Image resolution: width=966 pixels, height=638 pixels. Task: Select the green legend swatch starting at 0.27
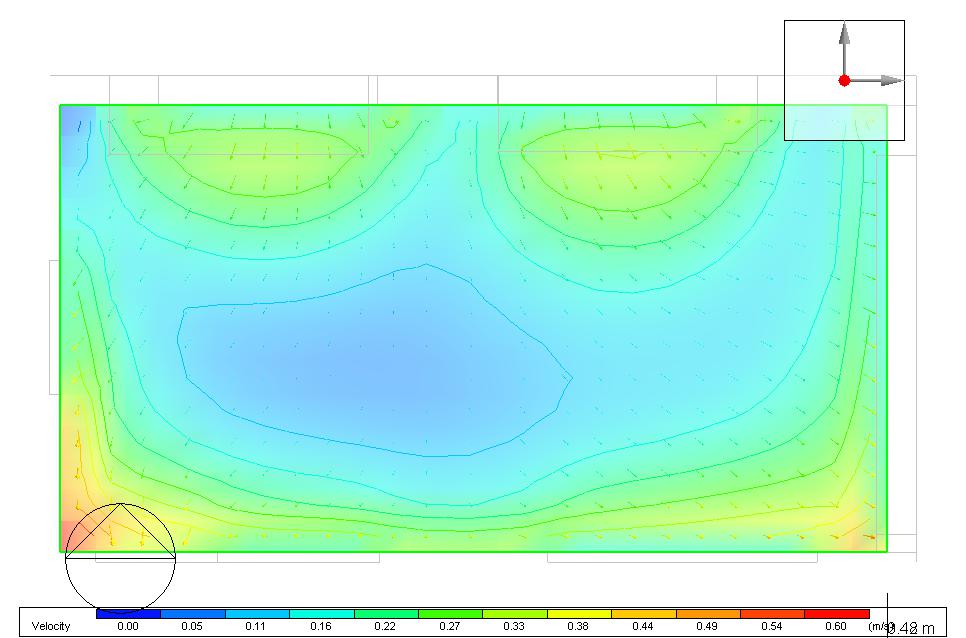pyautogui.click(x=450, y=614)
